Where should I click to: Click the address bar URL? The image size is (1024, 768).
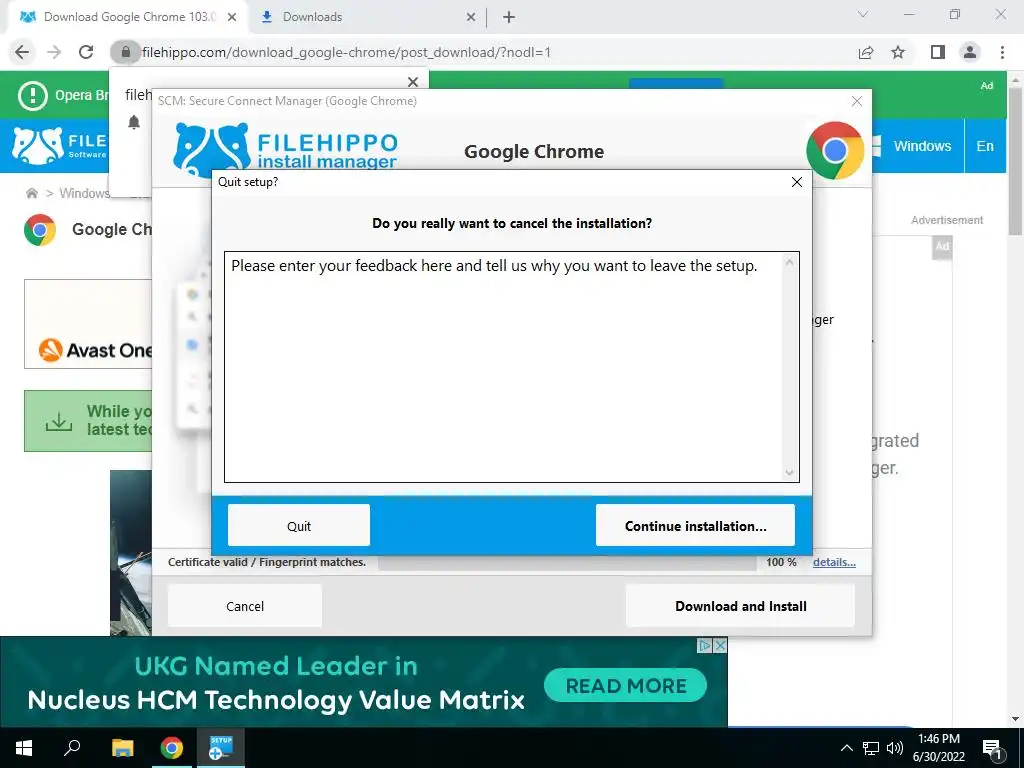[346, 52]
